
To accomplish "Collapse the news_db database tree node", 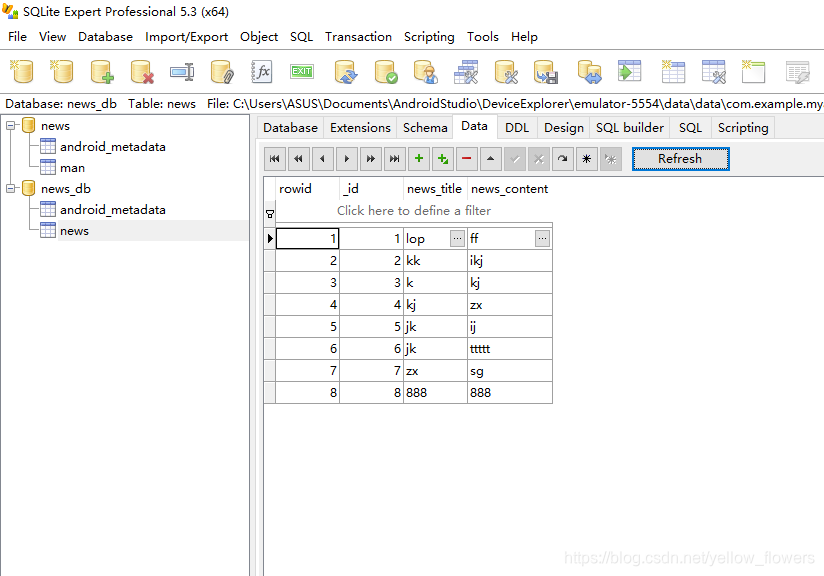I will tap(11, 189).
